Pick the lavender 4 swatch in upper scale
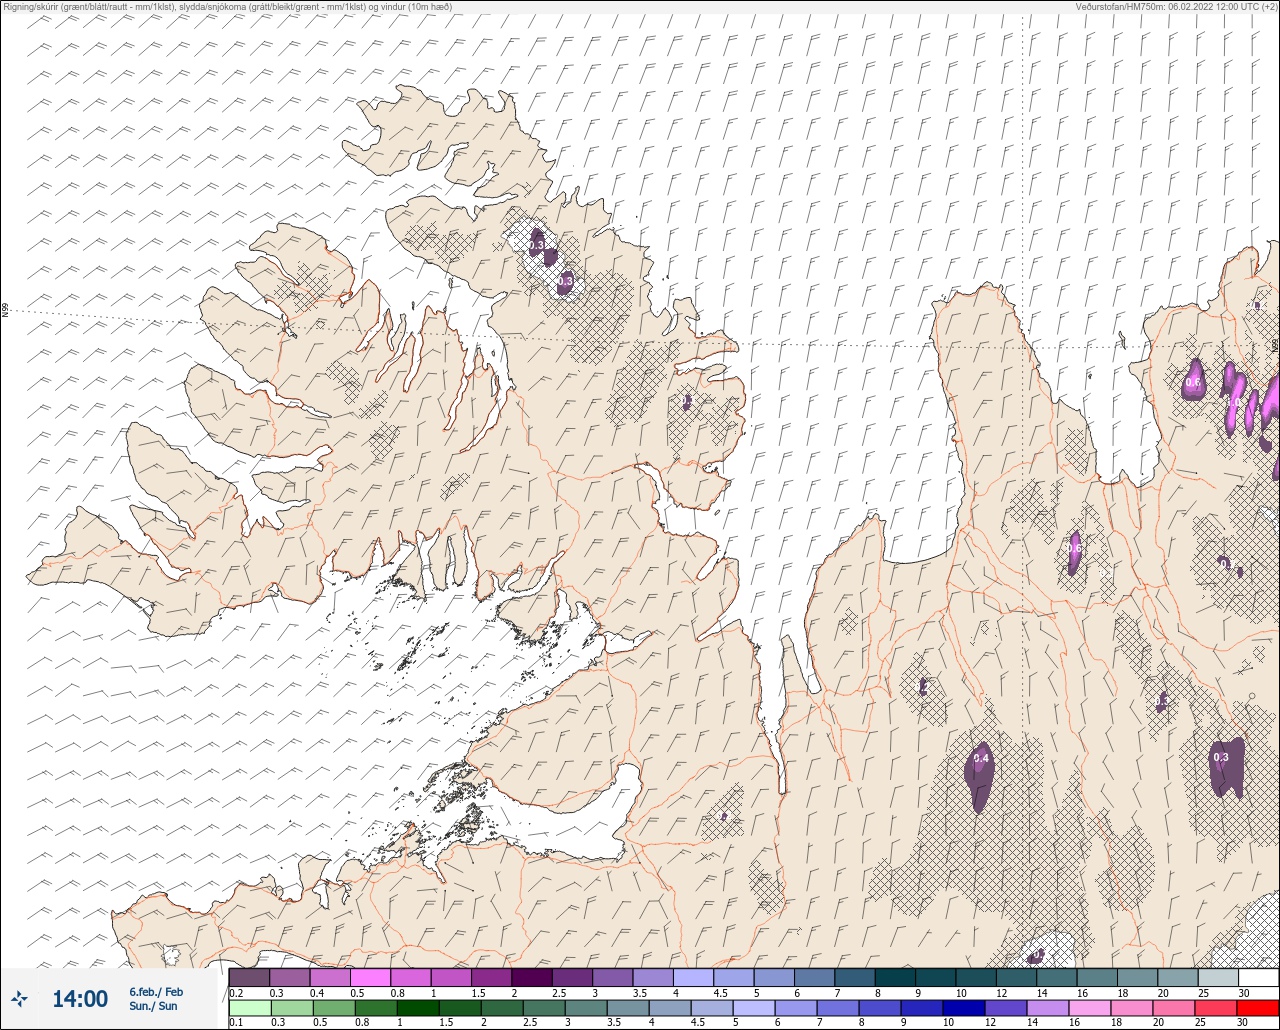The height and width of the screenshot is (1030, 1280). coord(693,977)
